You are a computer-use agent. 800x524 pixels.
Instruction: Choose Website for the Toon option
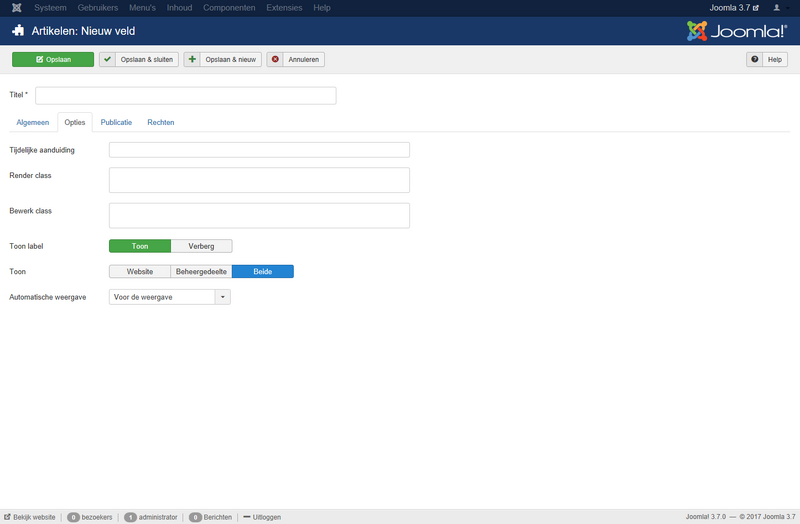pos(140,271)
